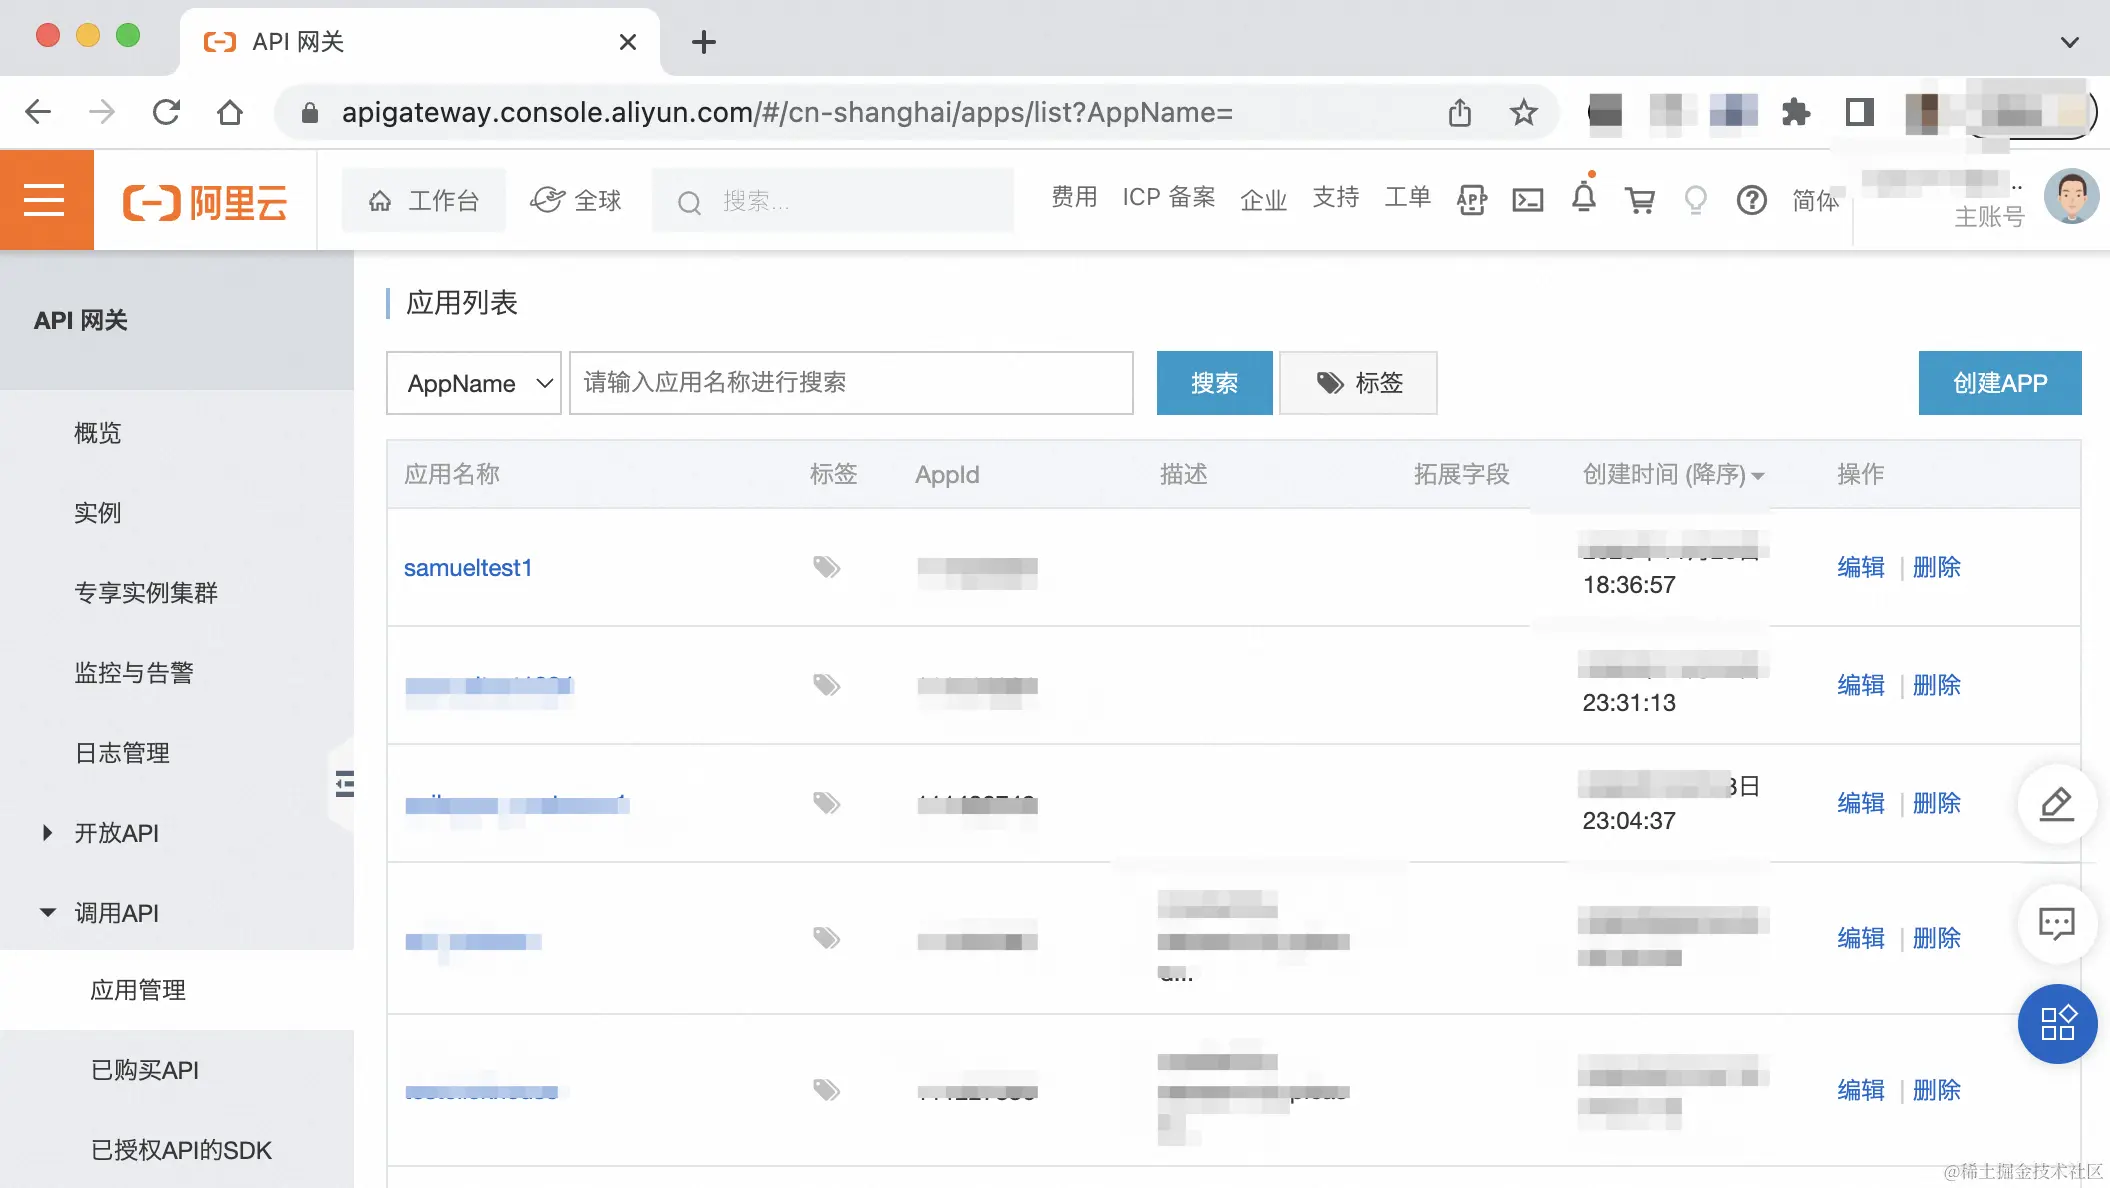Open the shopping cart
Viewport: 2110px width, 1188px height.
click(x=1640, y=200)
